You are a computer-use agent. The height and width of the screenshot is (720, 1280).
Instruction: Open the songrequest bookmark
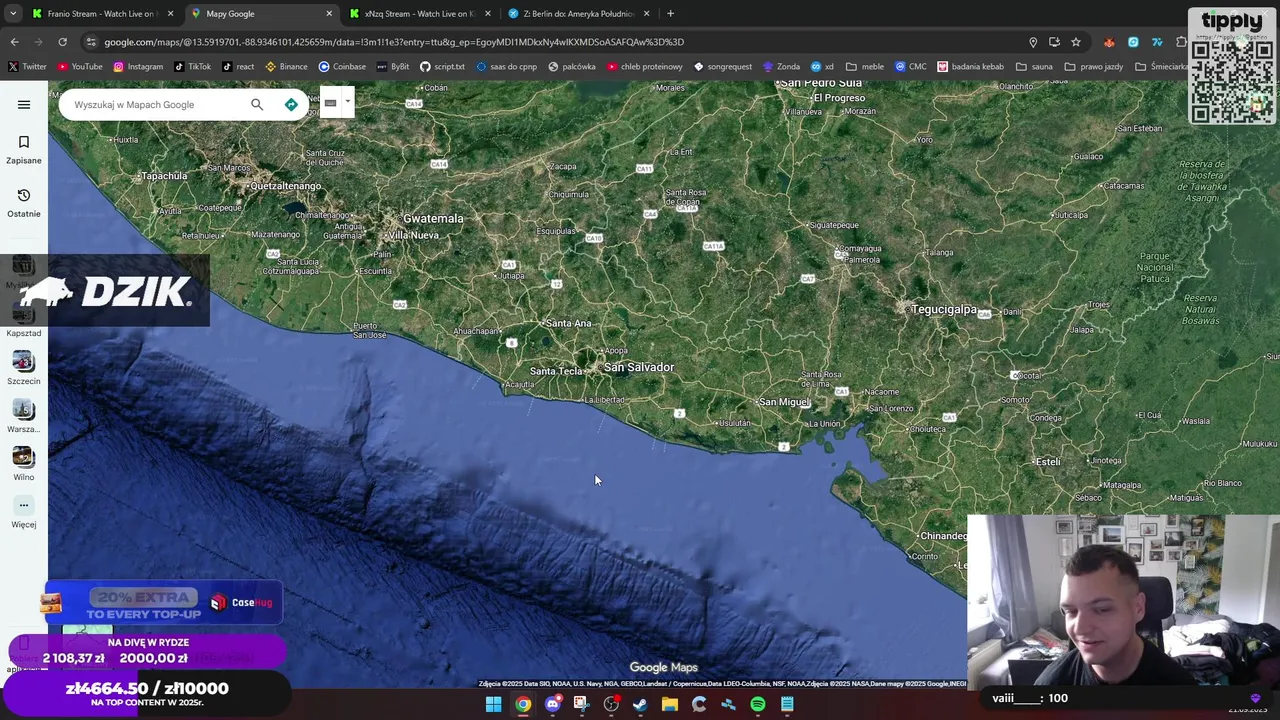point(722,66)
